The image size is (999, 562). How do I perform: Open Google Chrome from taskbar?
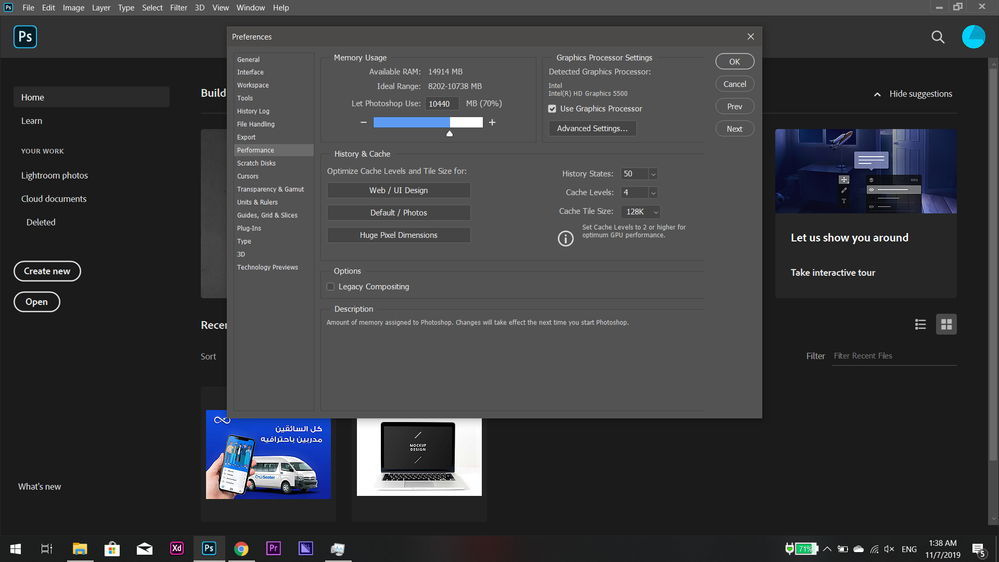[x=241, y=549]
